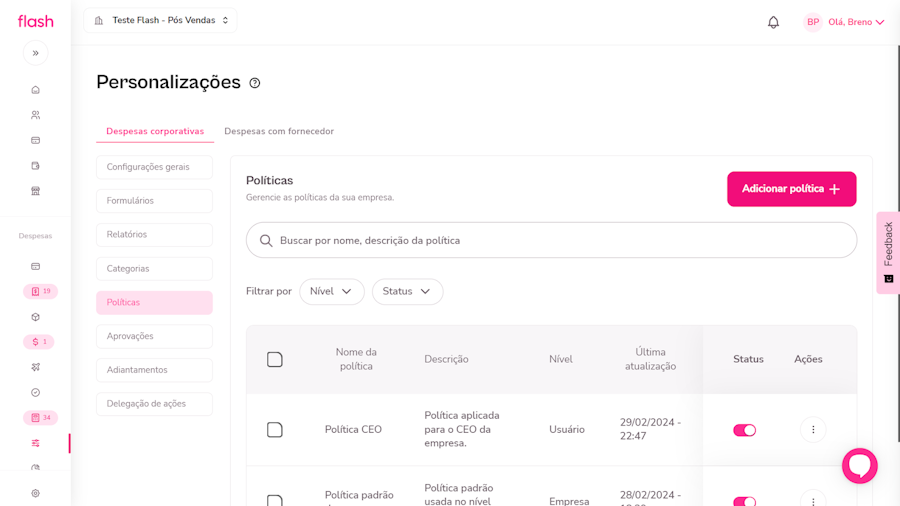Open Aprovações section
This screenshot has width=900, height=506.
pos(154,336)
